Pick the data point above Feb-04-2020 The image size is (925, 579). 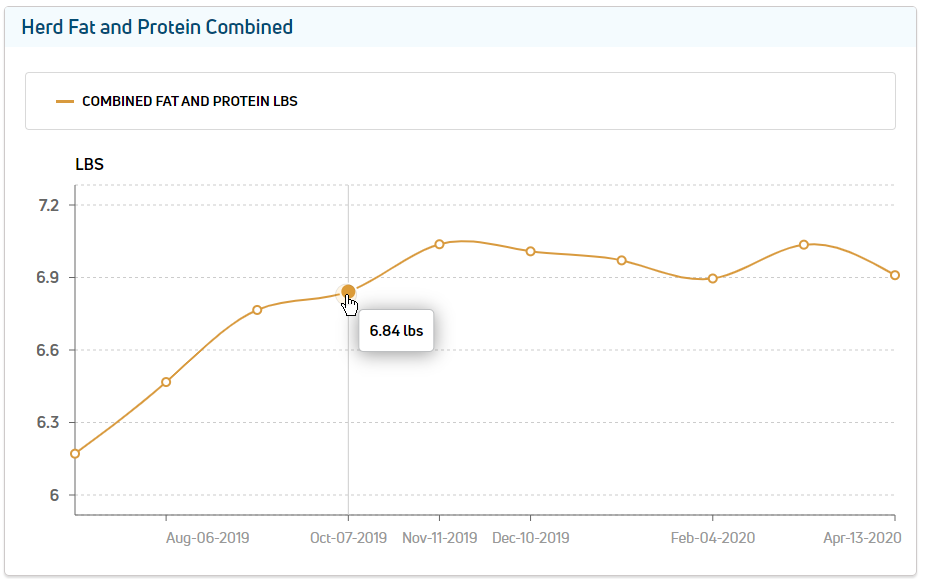tap(712, 279)
